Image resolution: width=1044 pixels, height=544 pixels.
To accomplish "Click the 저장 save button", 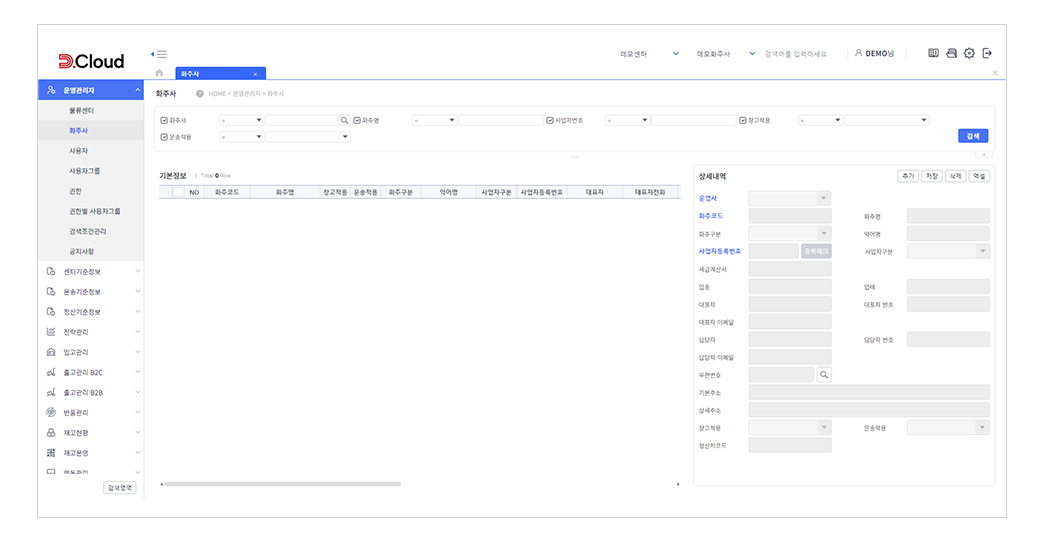I will click(931, 176).
